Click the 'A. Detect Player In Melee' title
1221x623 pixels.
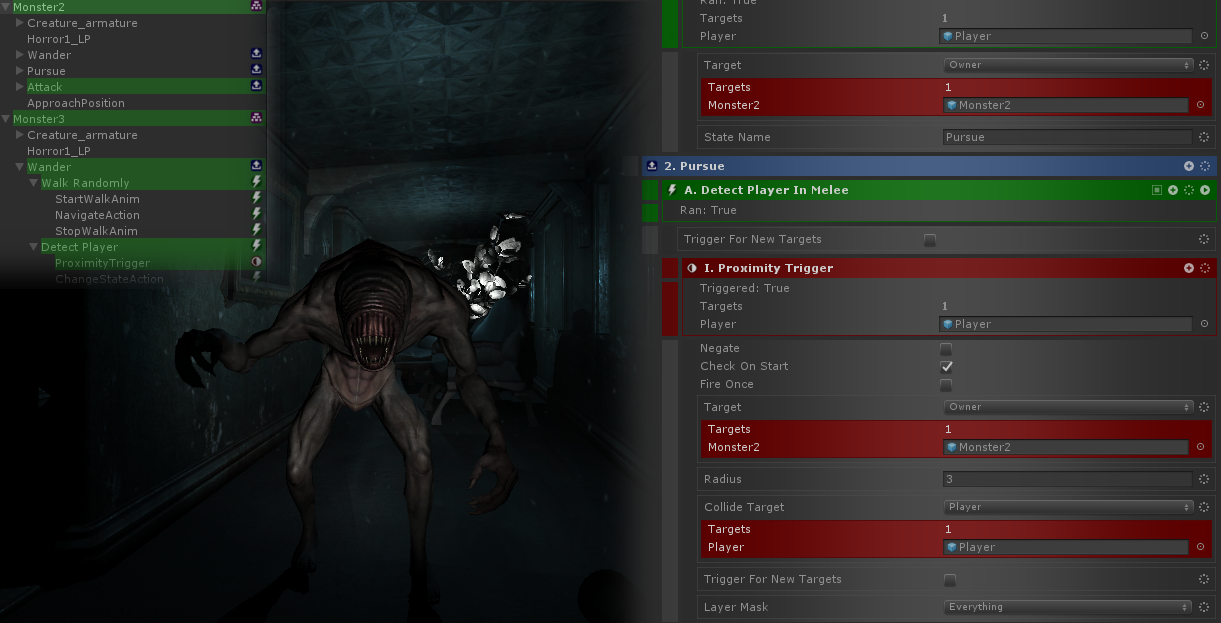point(766,190)
